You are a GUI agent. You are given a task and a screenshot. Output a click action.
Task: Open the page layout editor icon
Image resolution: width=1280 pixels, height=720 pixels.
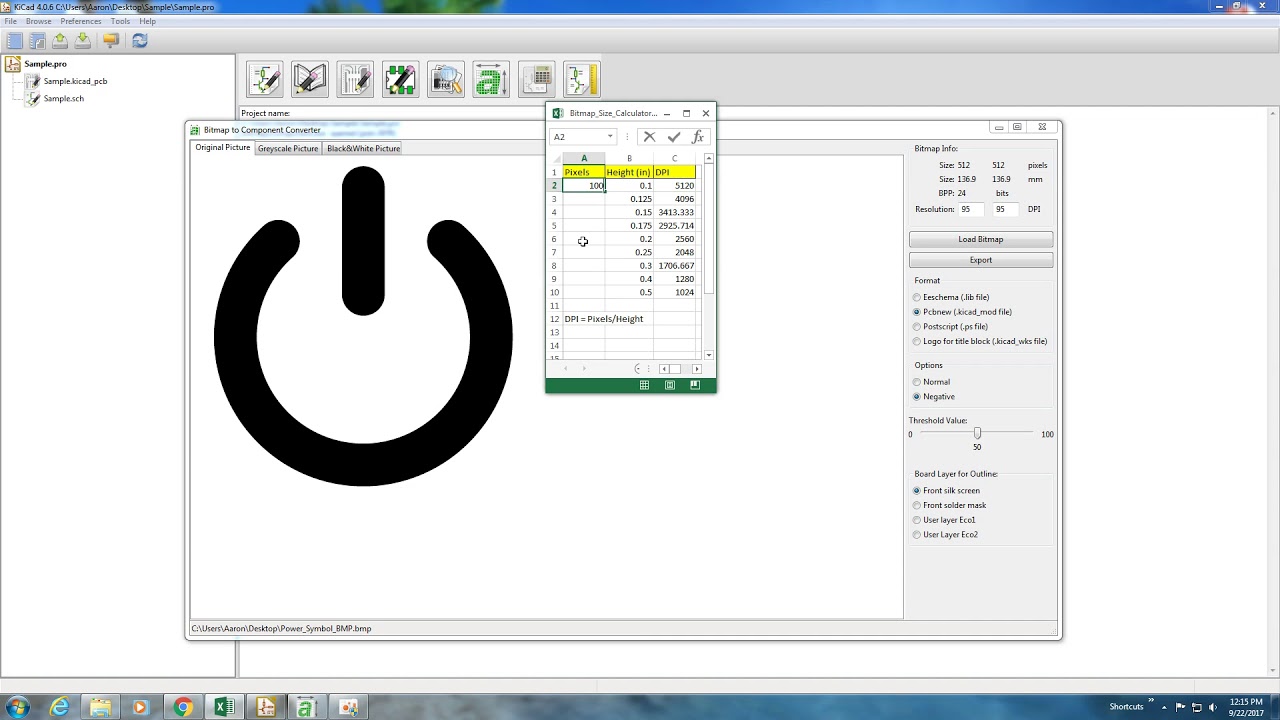pyautogui.click(x=581, y=79)
